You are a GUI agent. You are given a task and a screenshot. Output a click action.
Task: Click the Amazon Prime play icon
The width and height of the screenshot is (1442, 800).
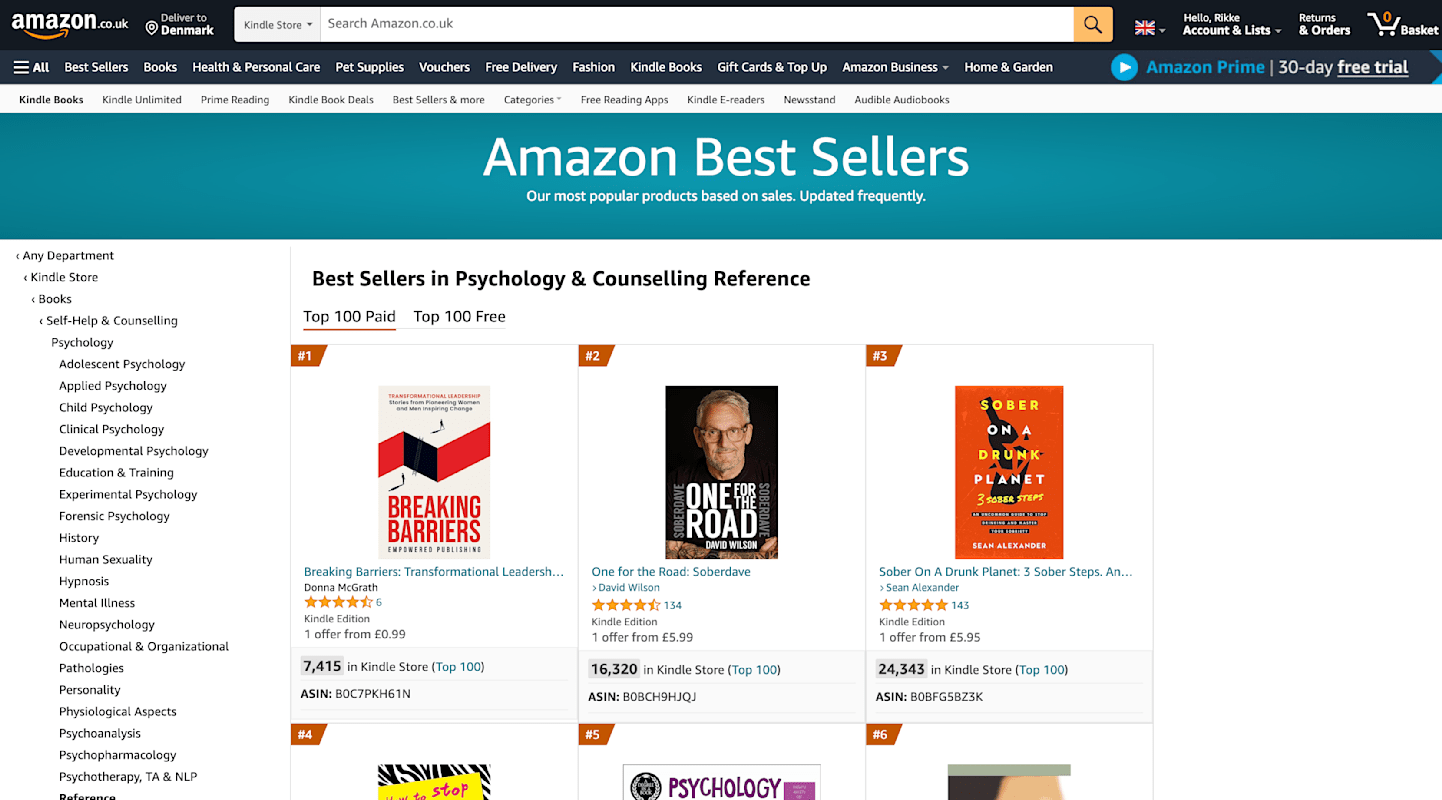1124,67
